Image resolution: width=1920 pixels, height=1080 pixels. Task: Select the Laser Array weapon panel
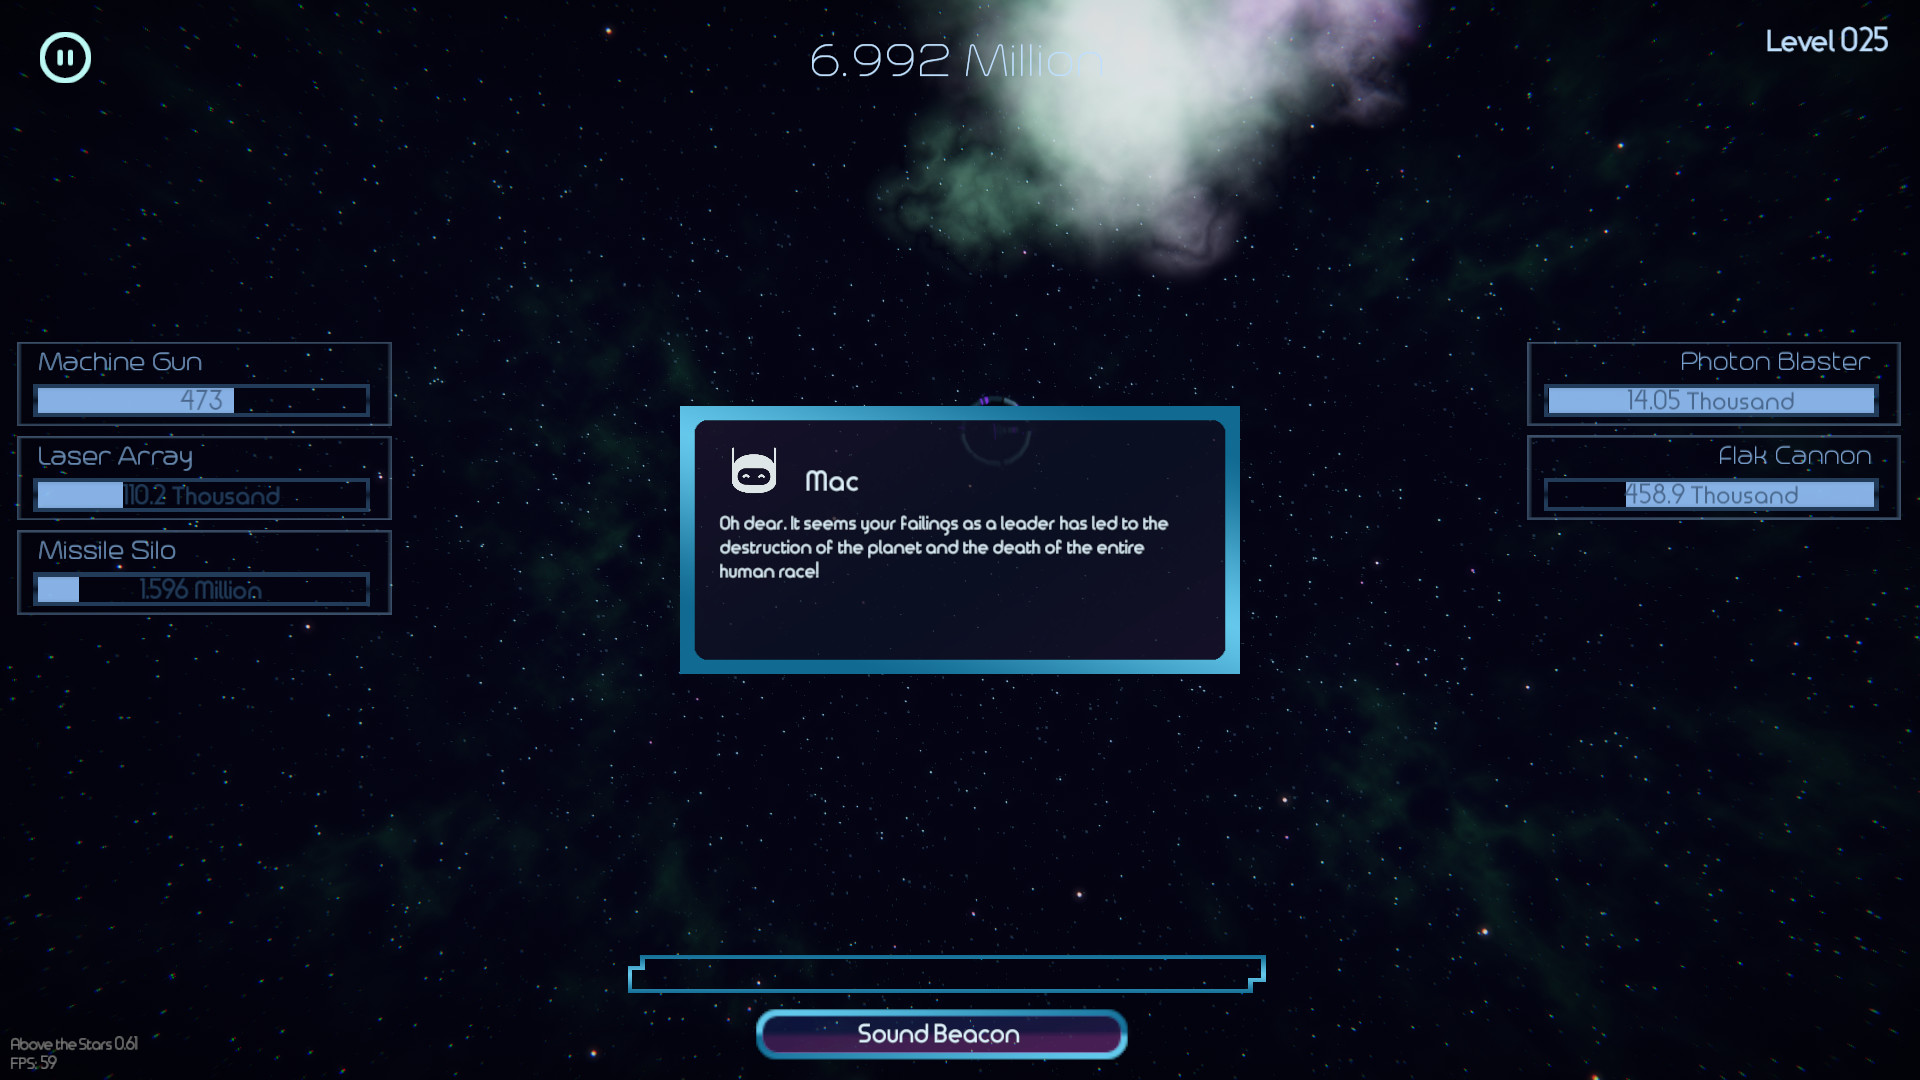203,477
